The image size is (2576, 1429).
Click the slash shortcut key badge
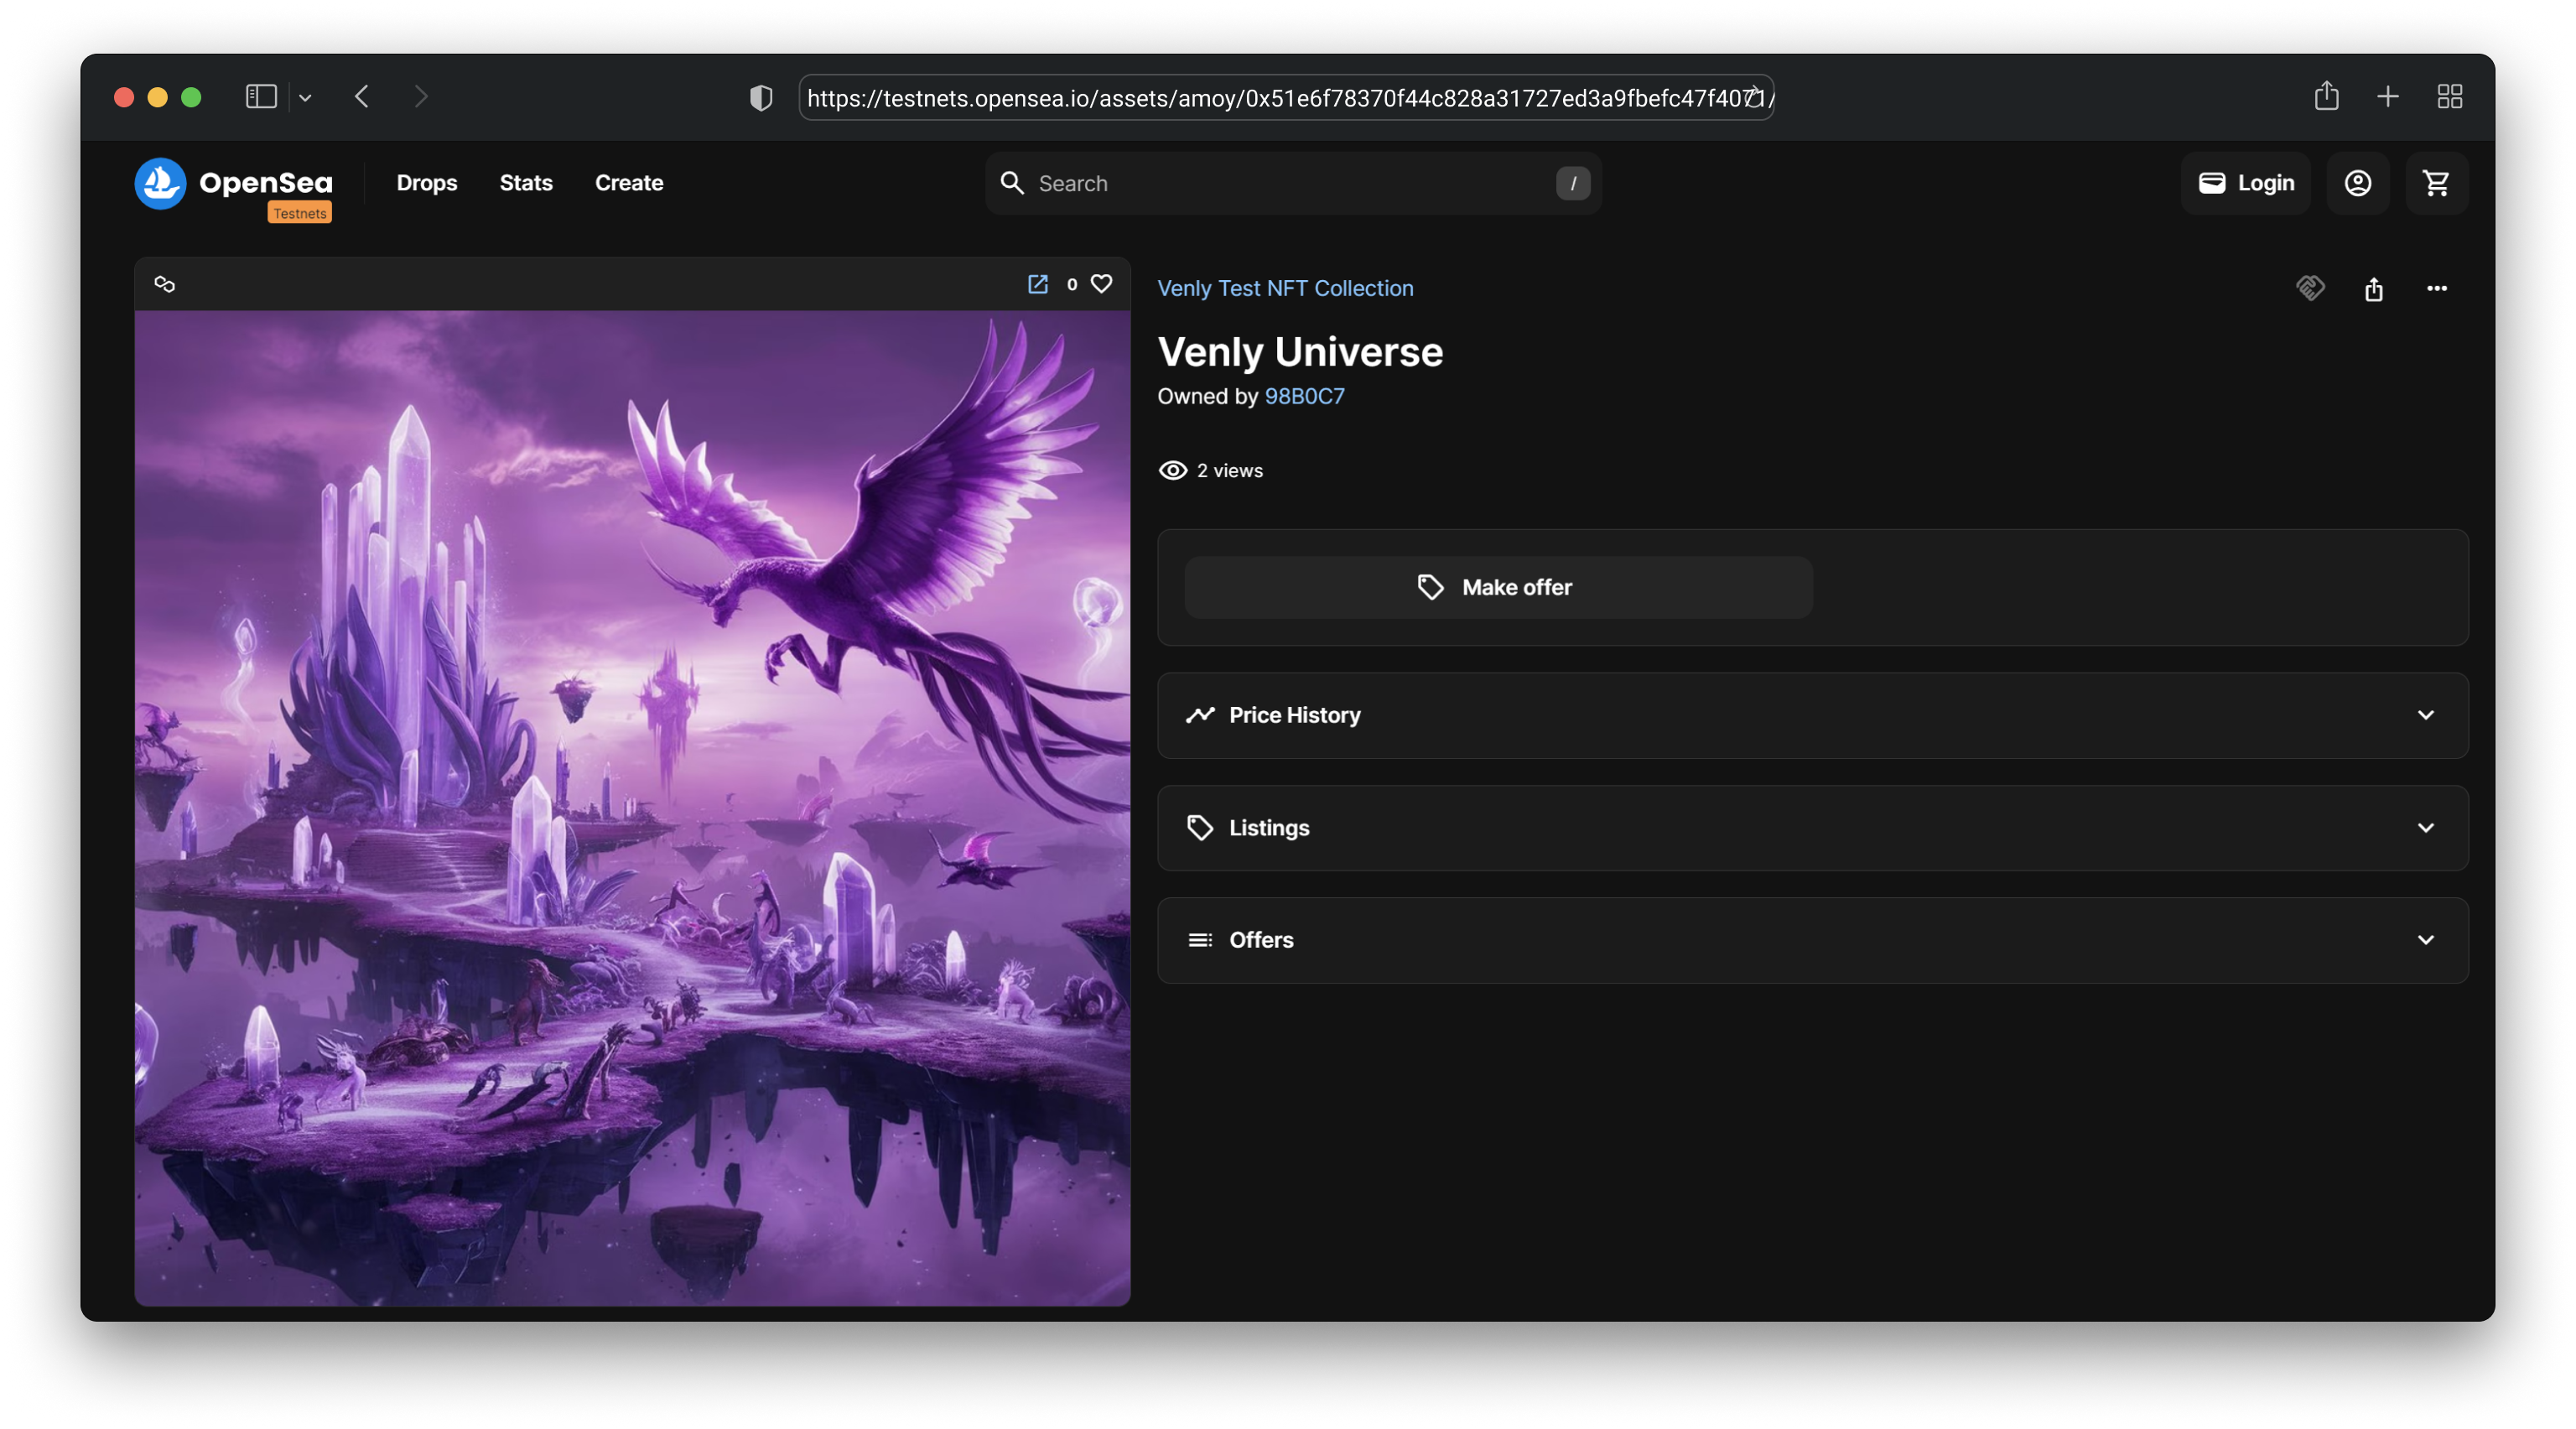[x=1573, y=183]
